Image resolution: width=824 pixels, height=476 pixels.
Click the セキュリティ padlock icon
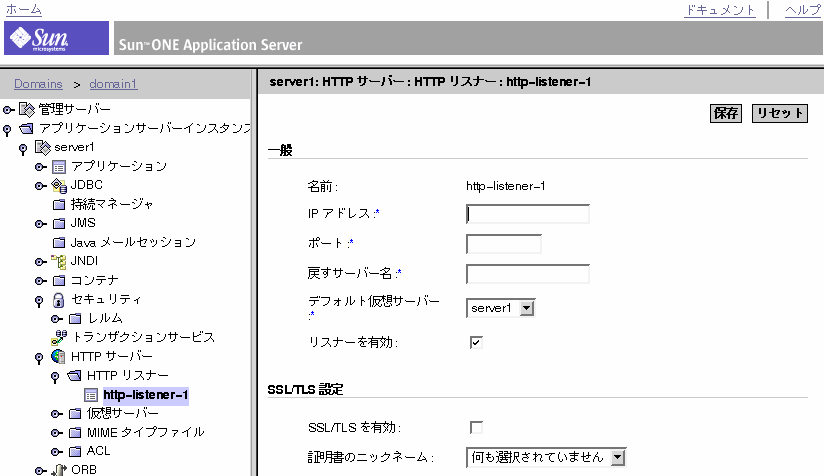pos(59,300)
